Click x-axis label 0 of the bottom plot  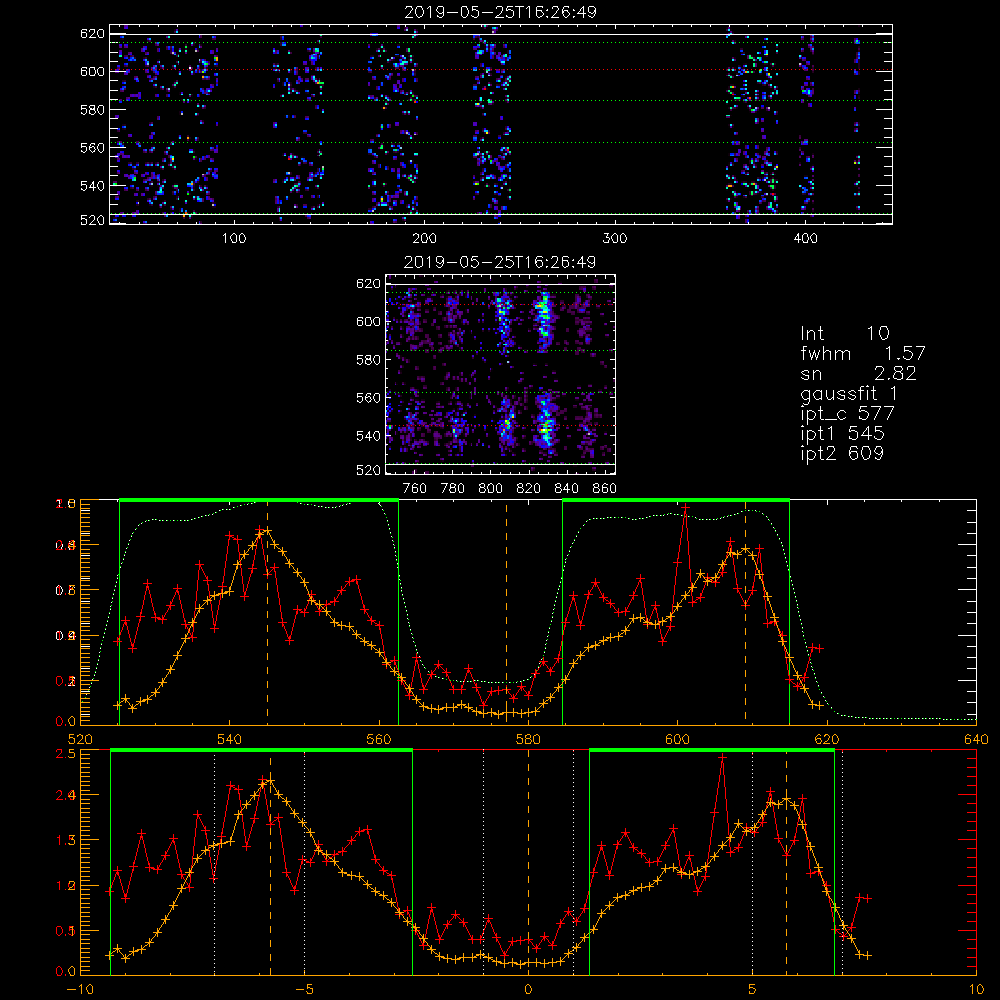point(528,990)
